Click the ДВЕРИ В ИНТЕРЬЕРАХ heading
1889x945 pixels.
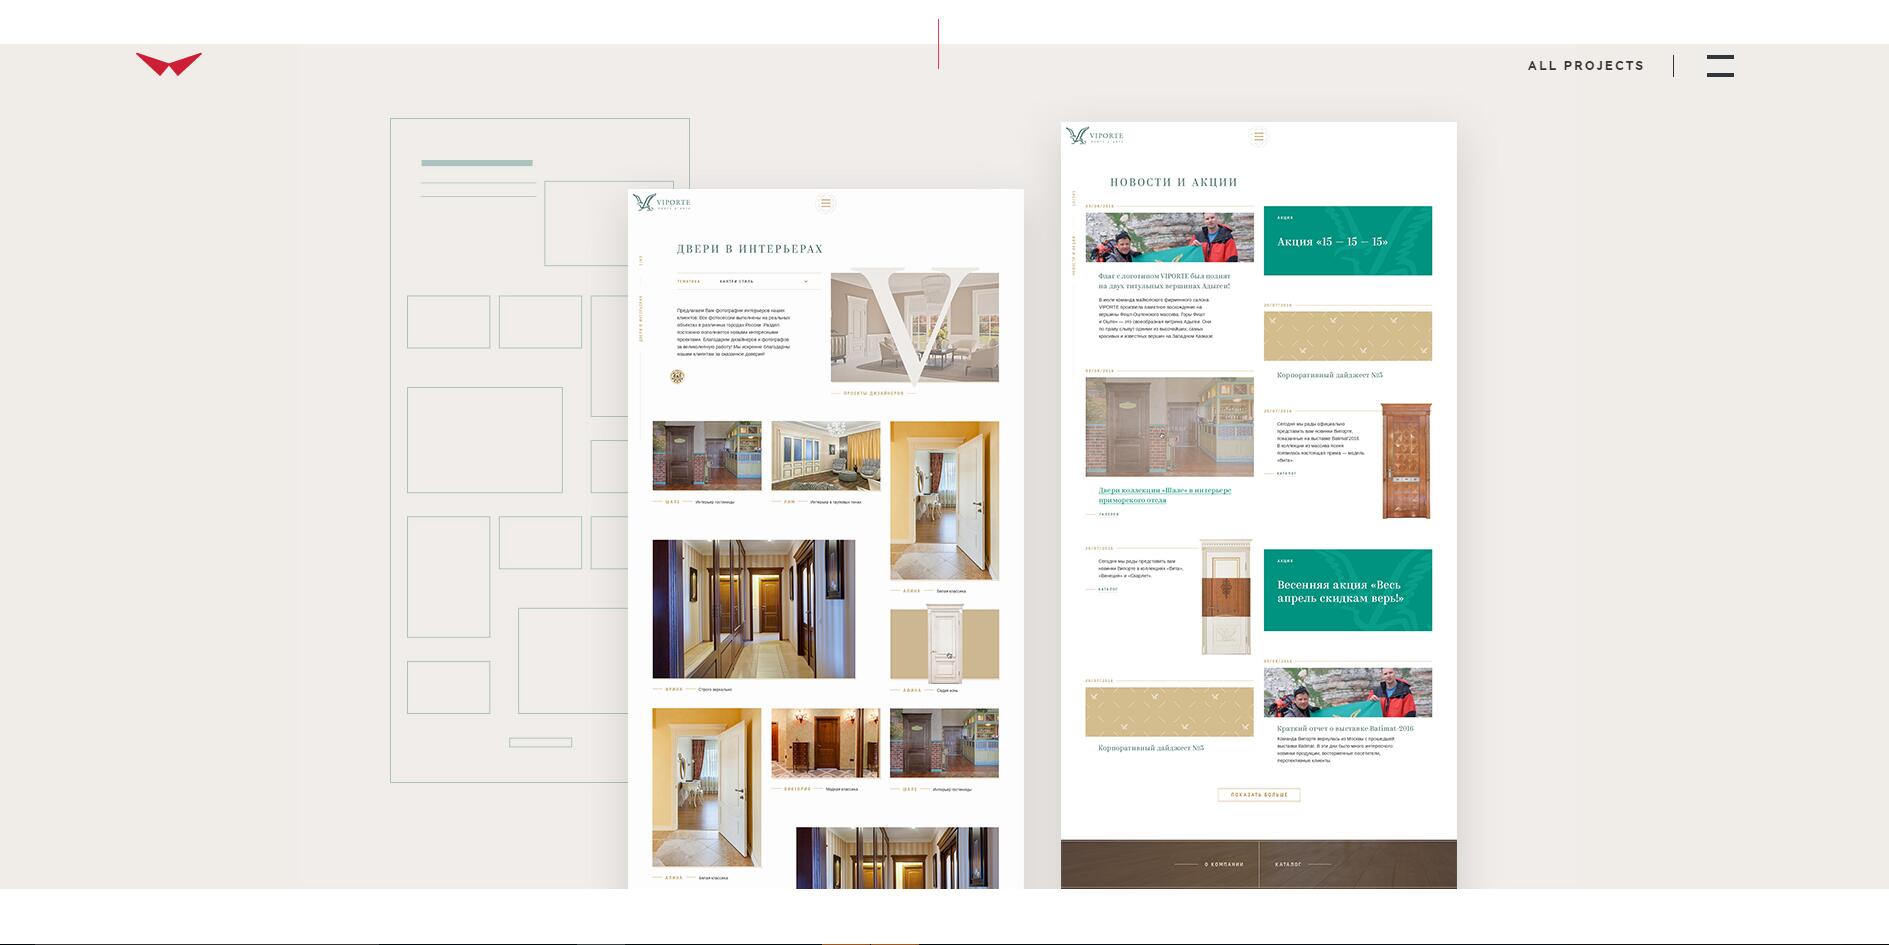pos(750,249)
